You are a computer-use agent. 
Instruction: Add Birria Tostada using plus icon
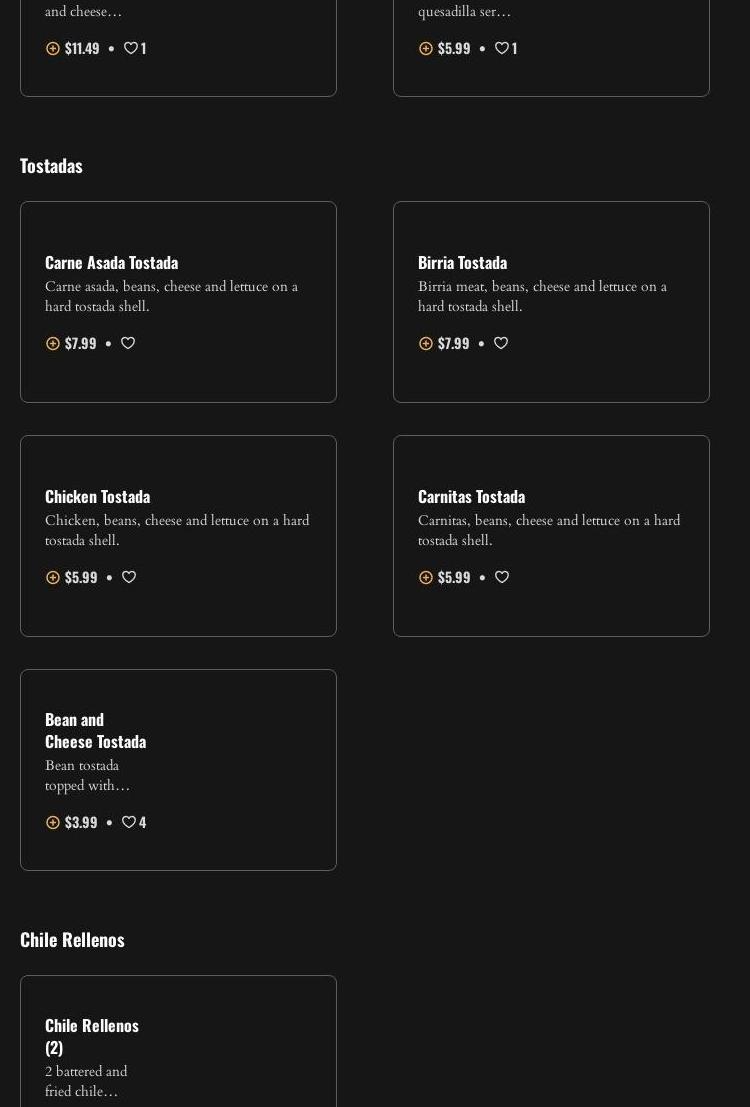click(x=426, y=343)
